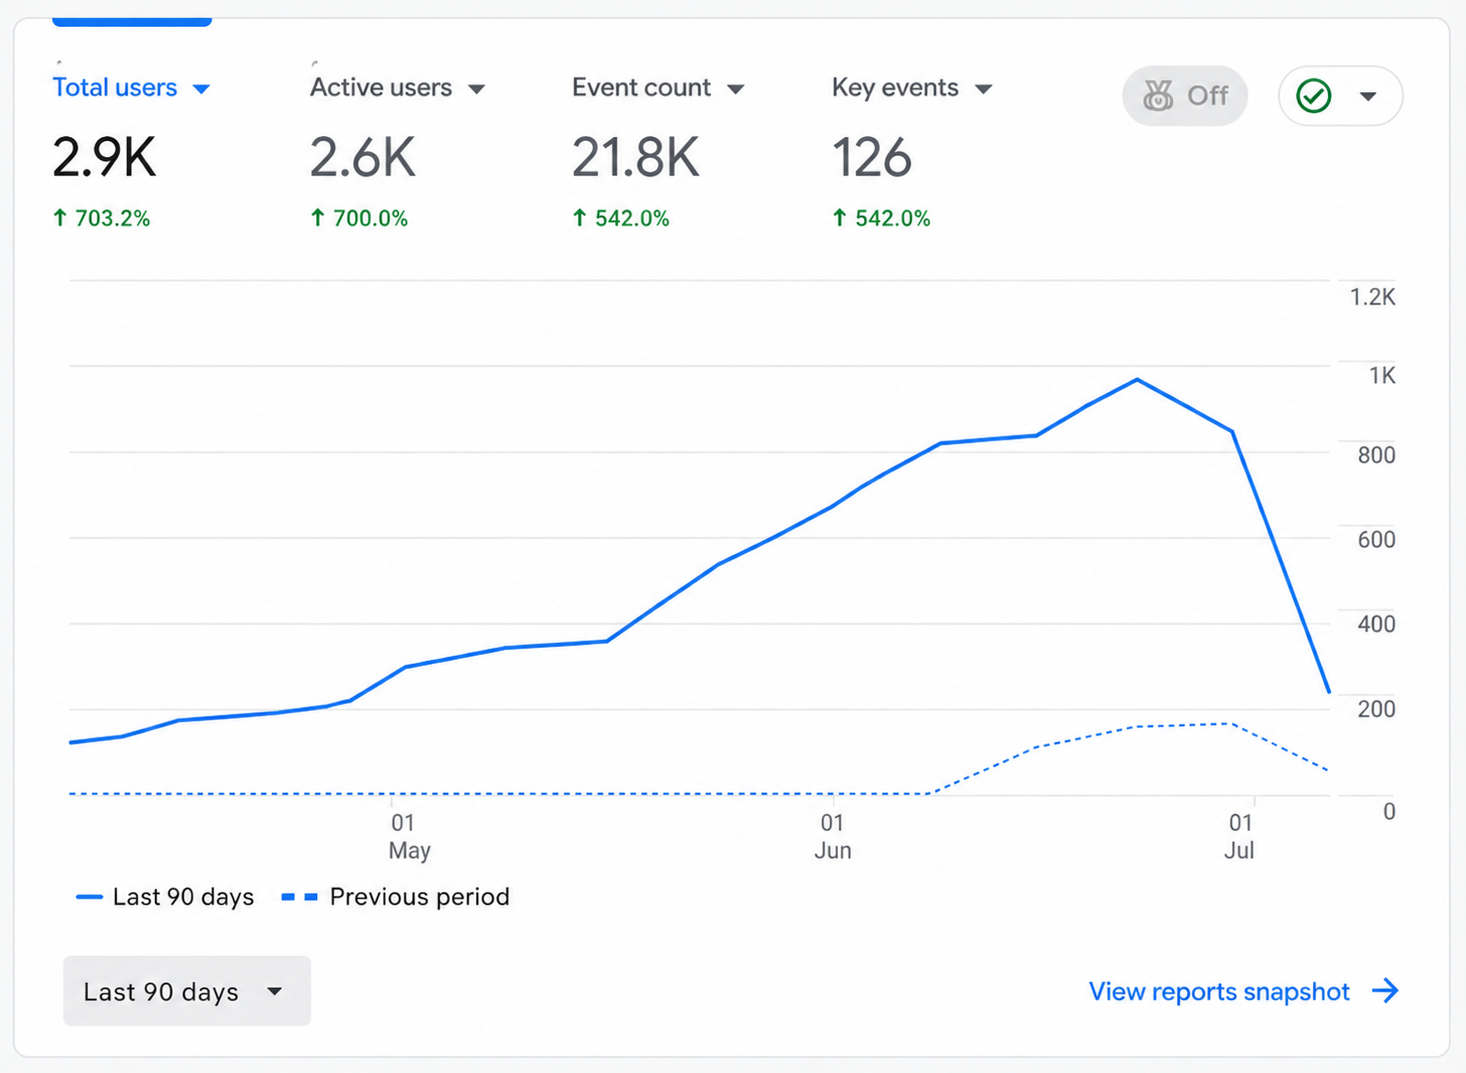Click the 703.2% increase indicator
Viewport: 1466px width, 1073px height.
tap(101, 218)
